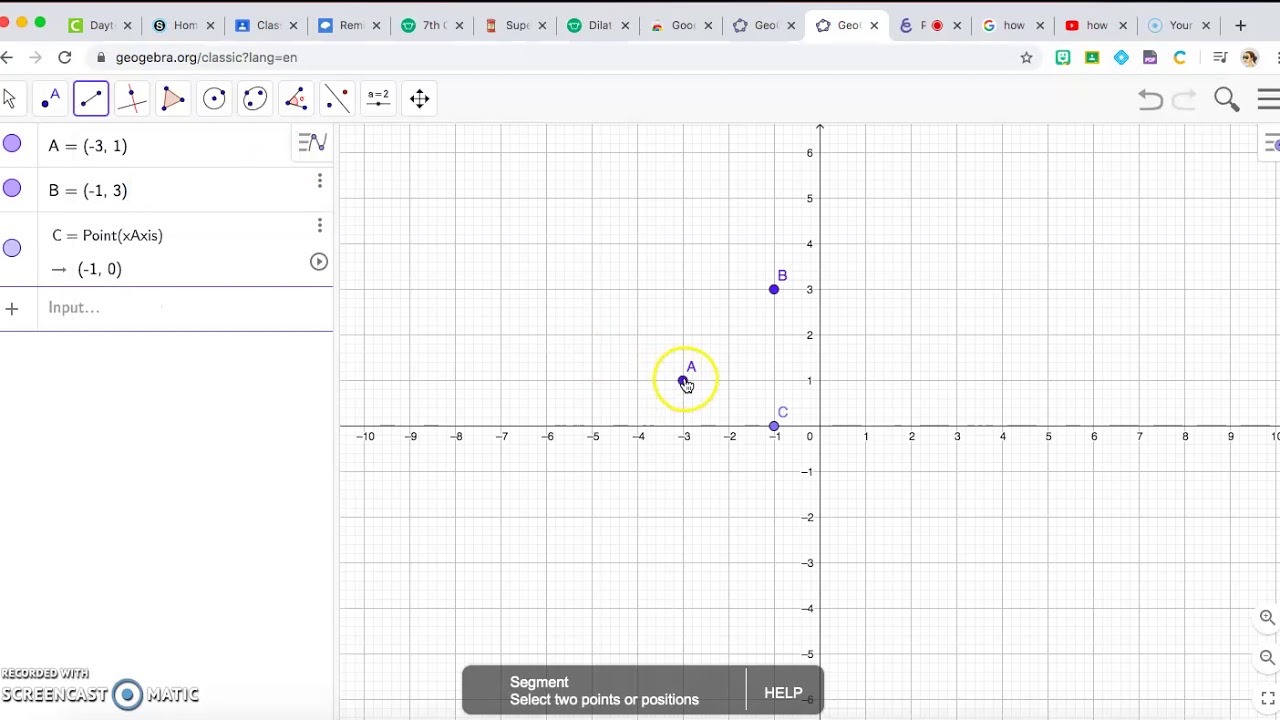Viewport: 1280px width, 720px height.
Task: Play animation for point C
Action: pyautogui.click(x=318, y=262)
